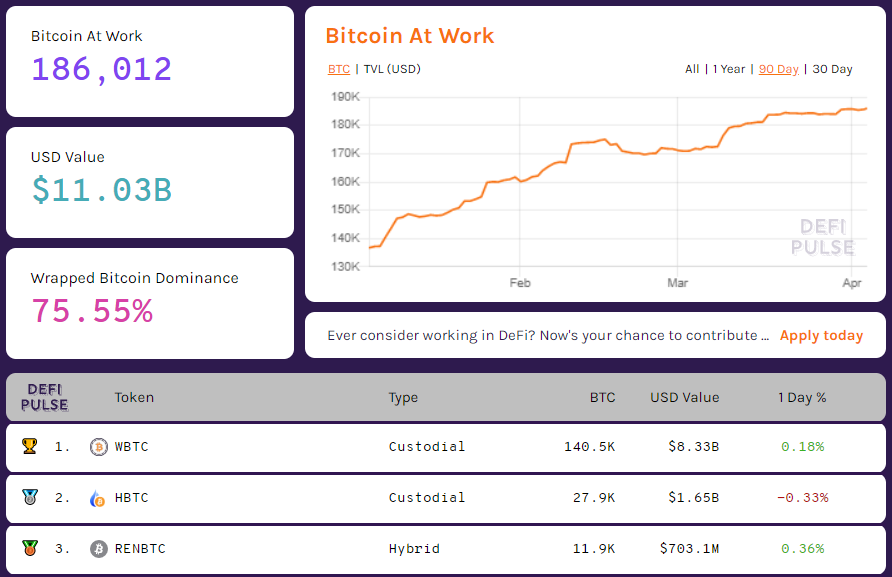Switch the chart to TVL (USD) units
The image size is (892, 577).
point(390,69)
